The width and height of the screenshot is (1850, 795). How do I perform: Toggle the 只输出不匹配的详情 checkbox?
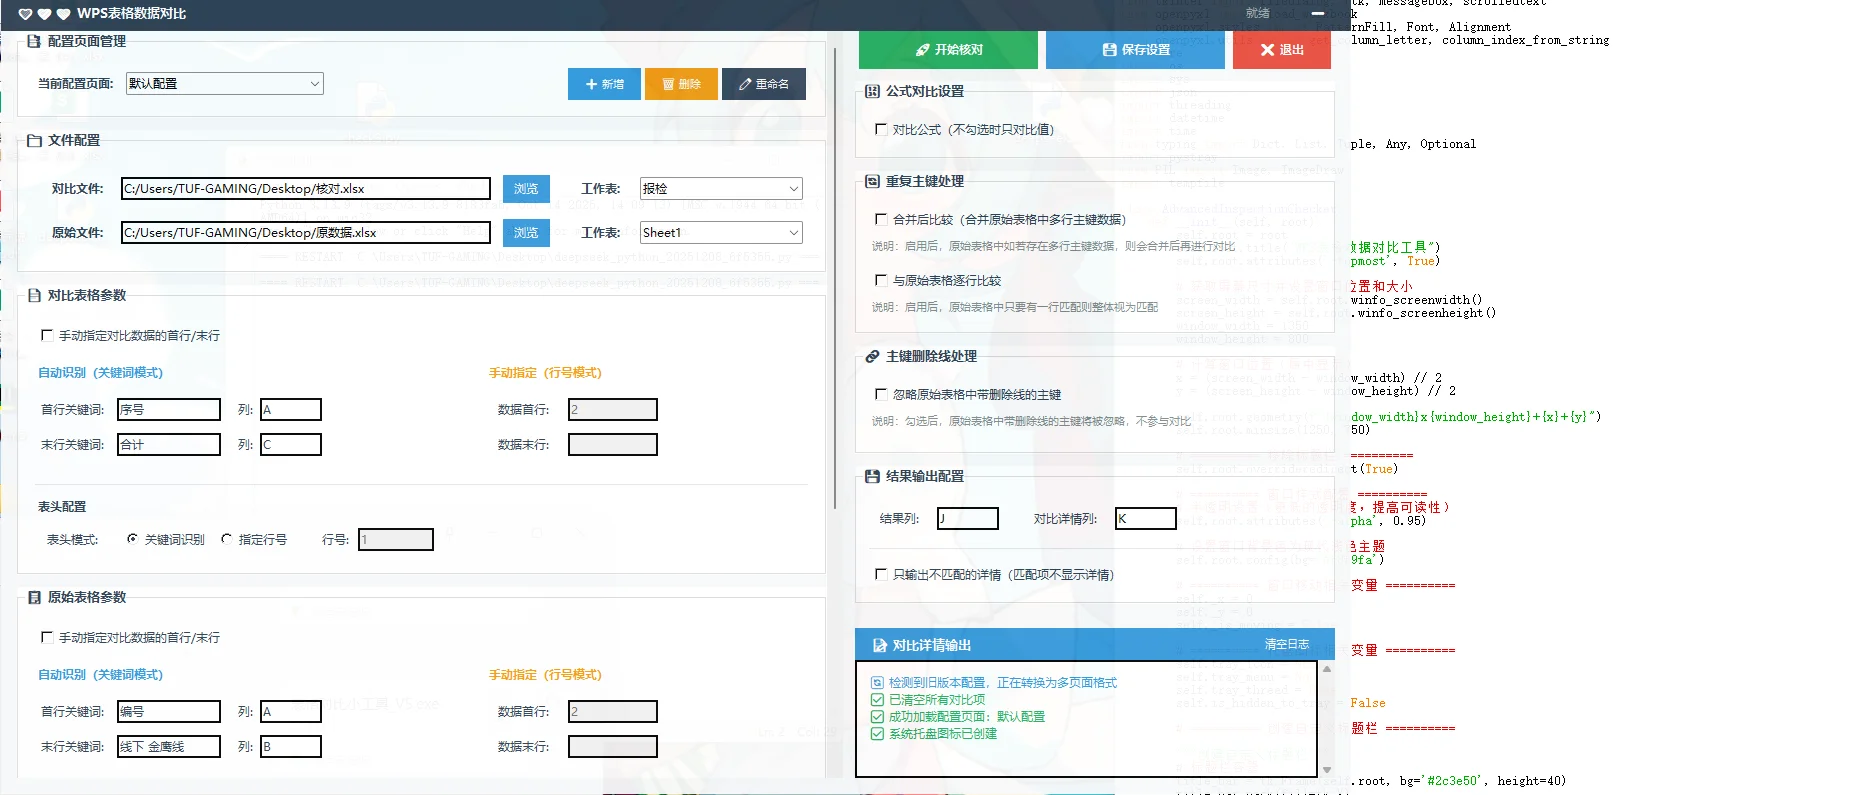coord(881,575)
